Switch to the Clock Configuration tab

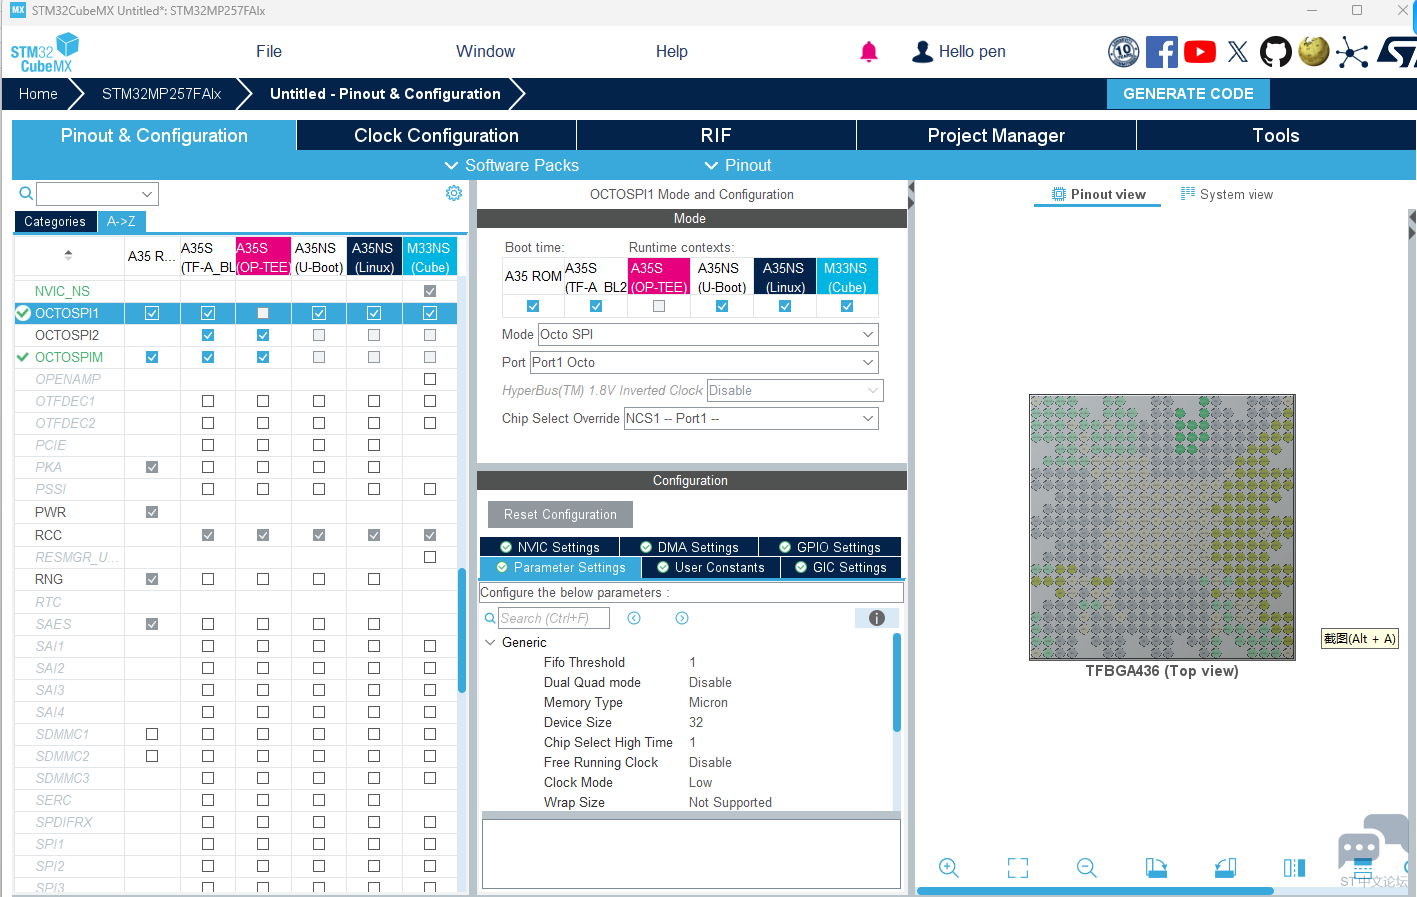436,135
